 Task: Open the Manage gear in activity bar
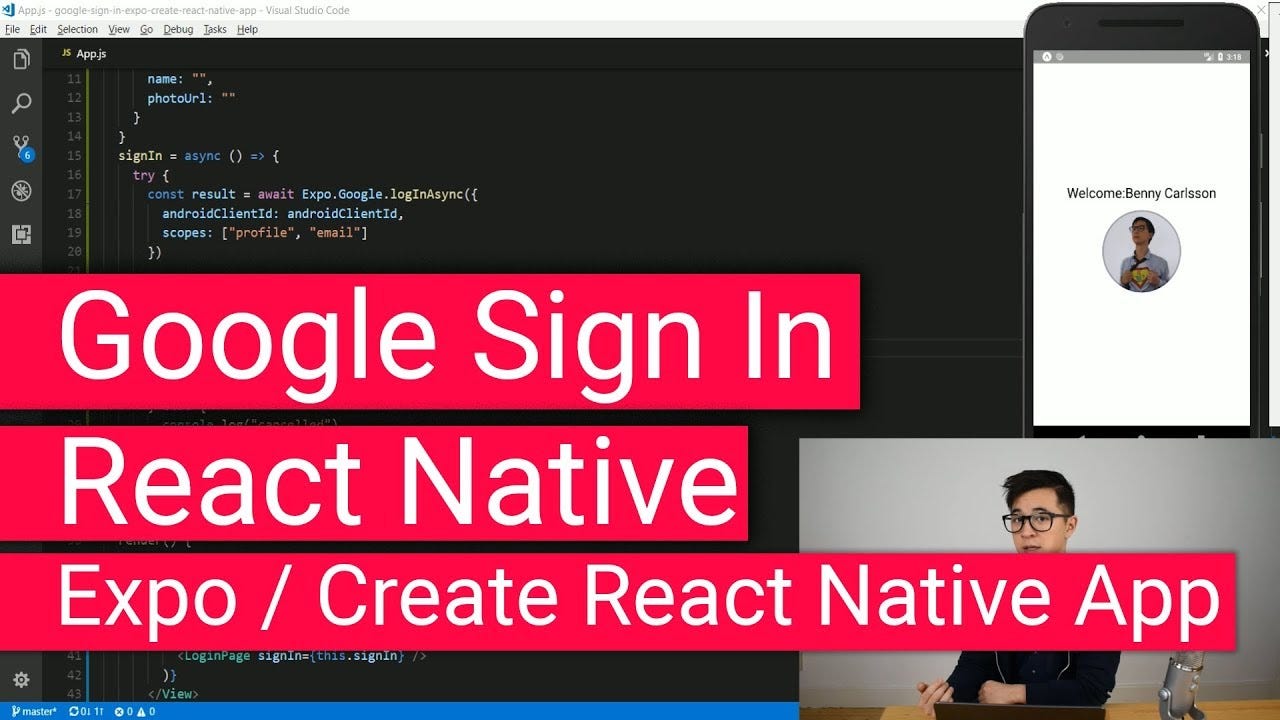click(x=21, y=680)
